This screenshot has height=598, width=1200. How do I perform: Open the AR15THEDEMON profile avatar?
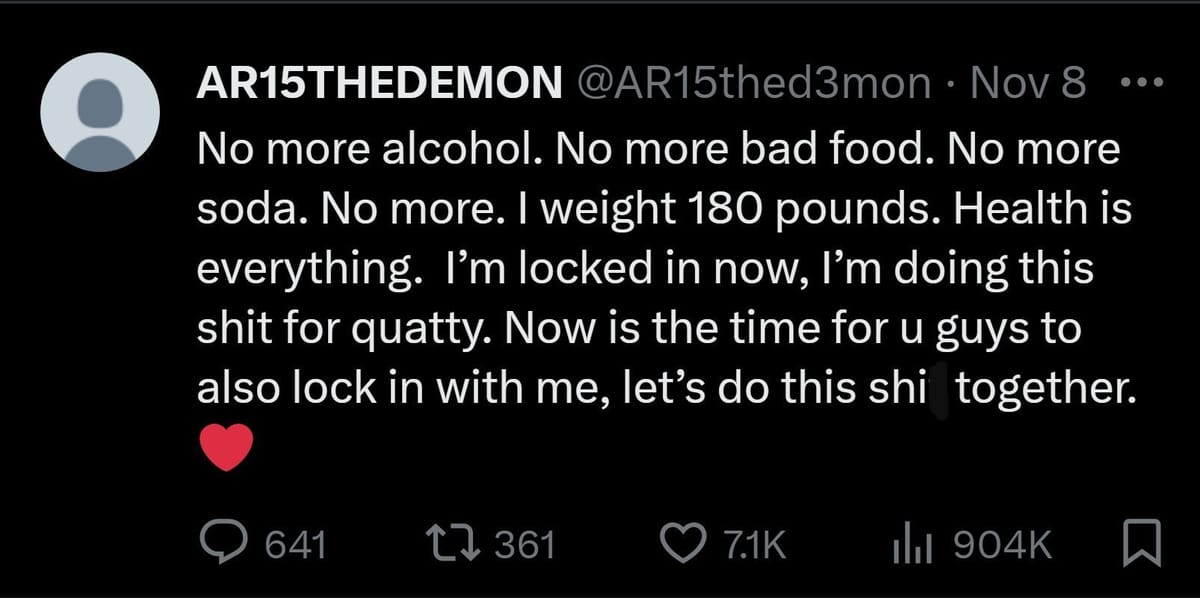coord(100,112)
